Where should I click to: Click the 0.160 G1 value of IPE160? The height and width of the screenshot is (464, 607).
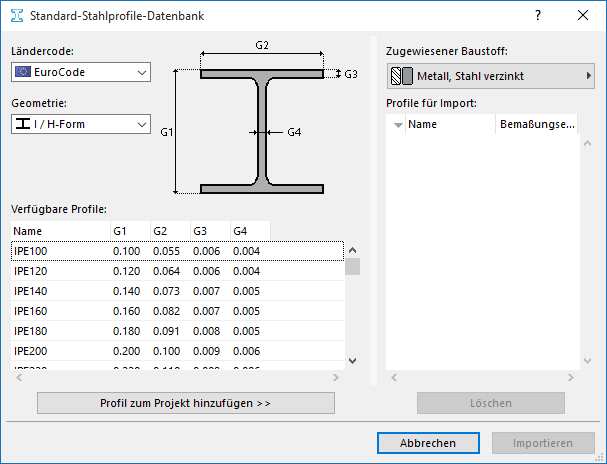pos(127,311)
